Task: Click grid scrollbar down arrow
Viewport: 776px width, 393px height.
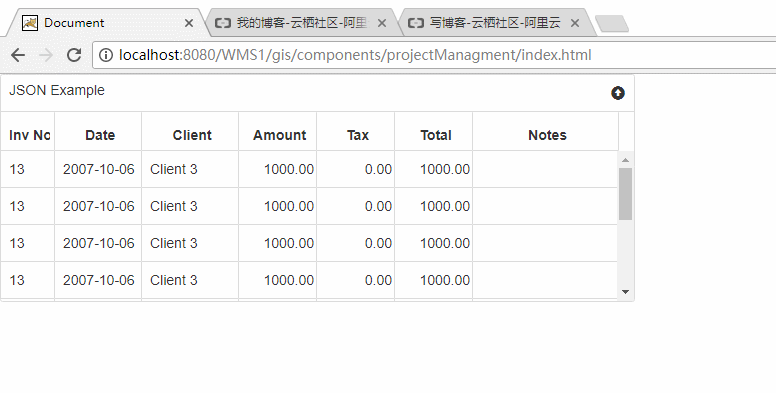Action: tap(626, 292)
